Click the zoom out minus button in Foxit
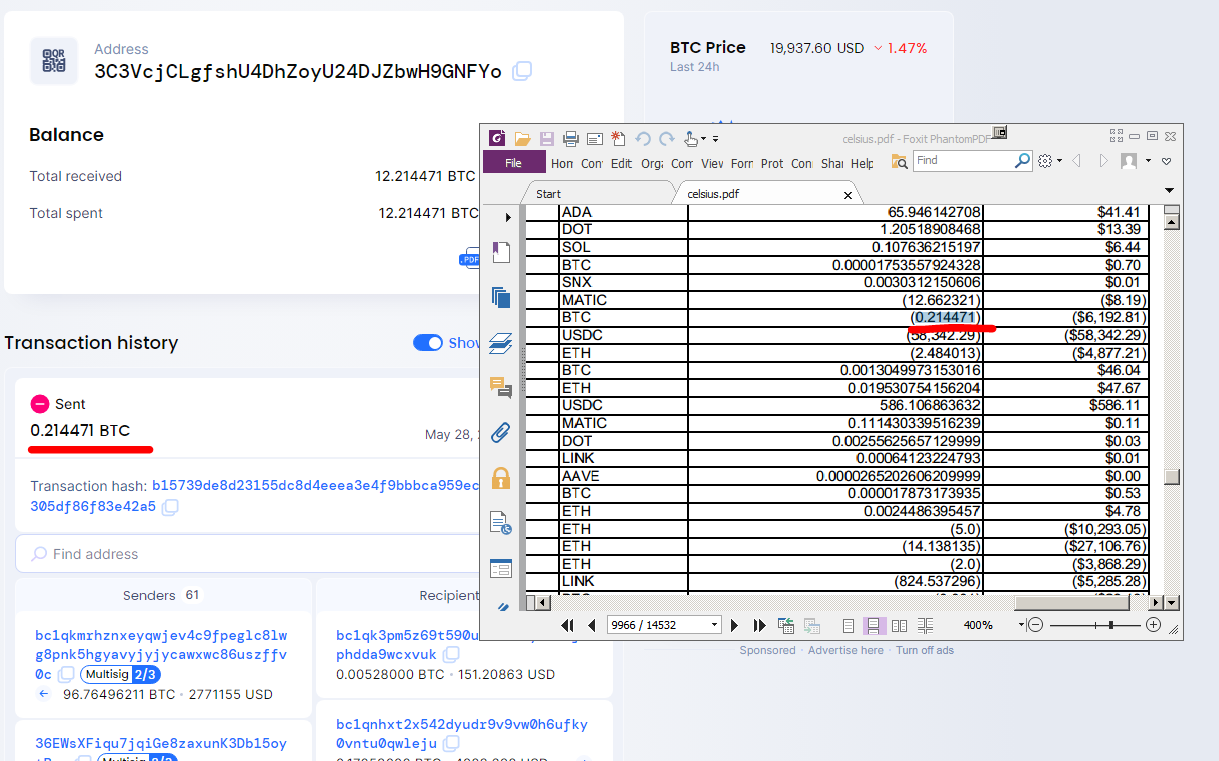 point(1035,625)
